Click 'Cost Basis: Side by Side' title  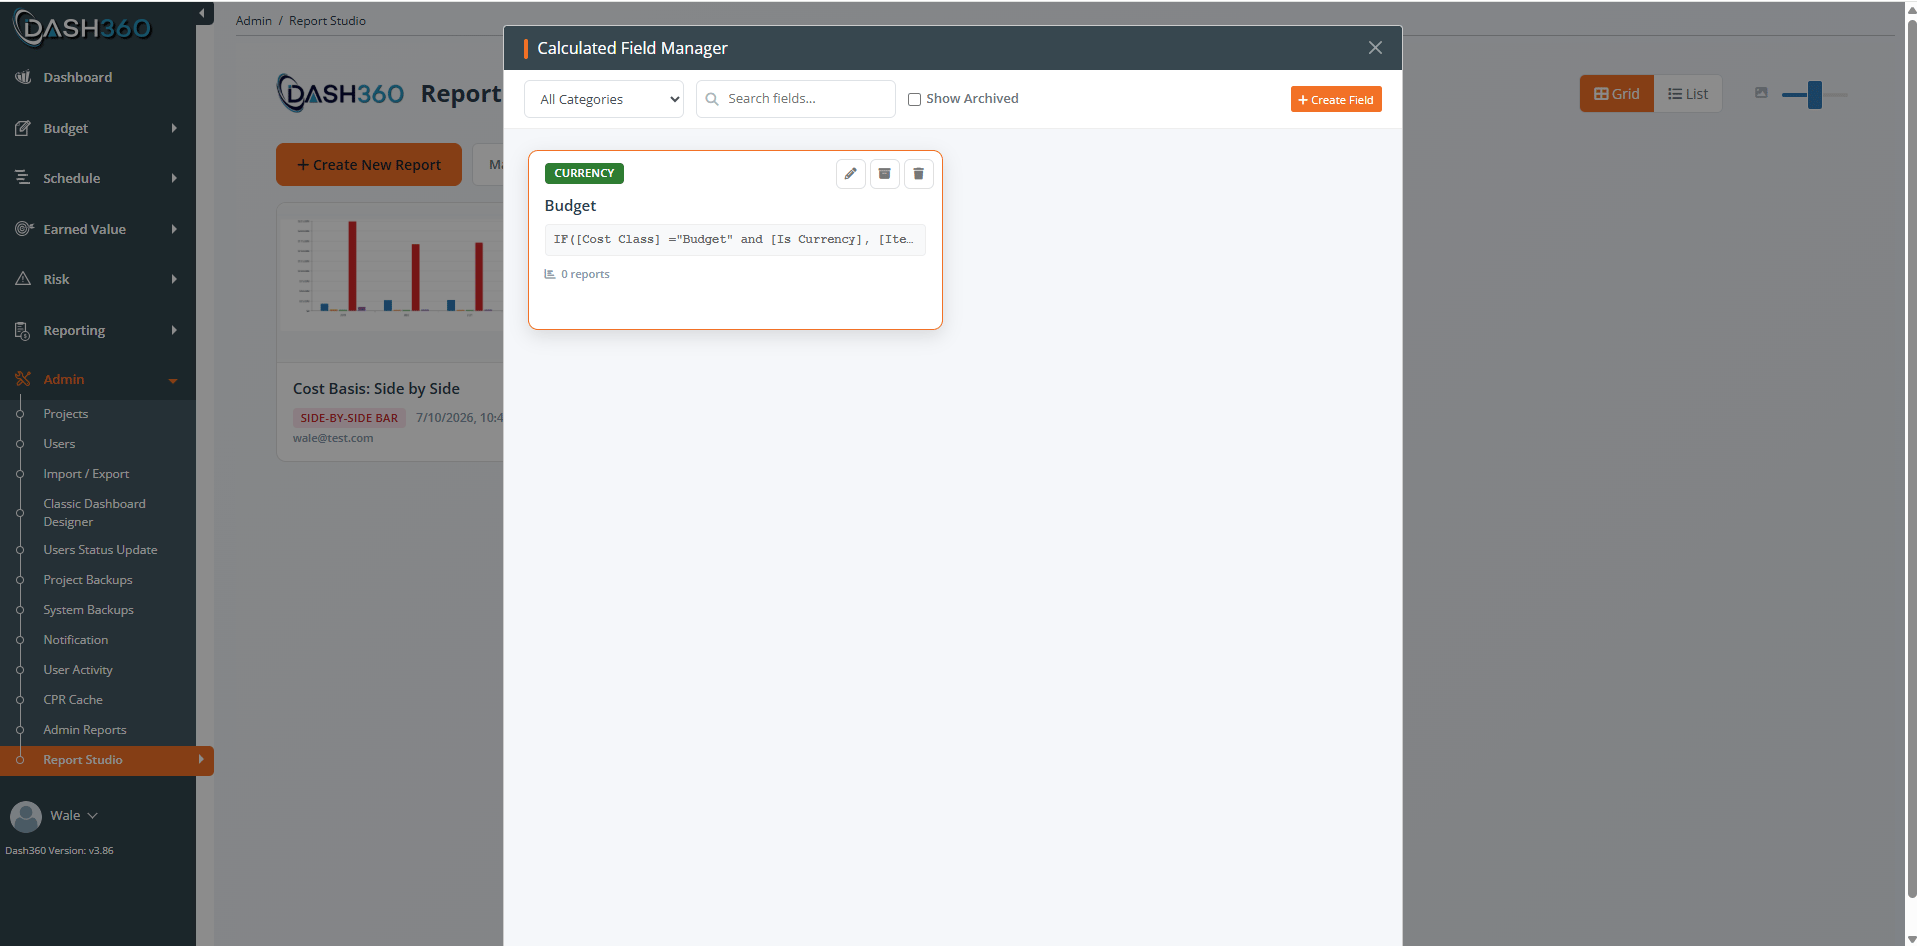tap(376, 389)
